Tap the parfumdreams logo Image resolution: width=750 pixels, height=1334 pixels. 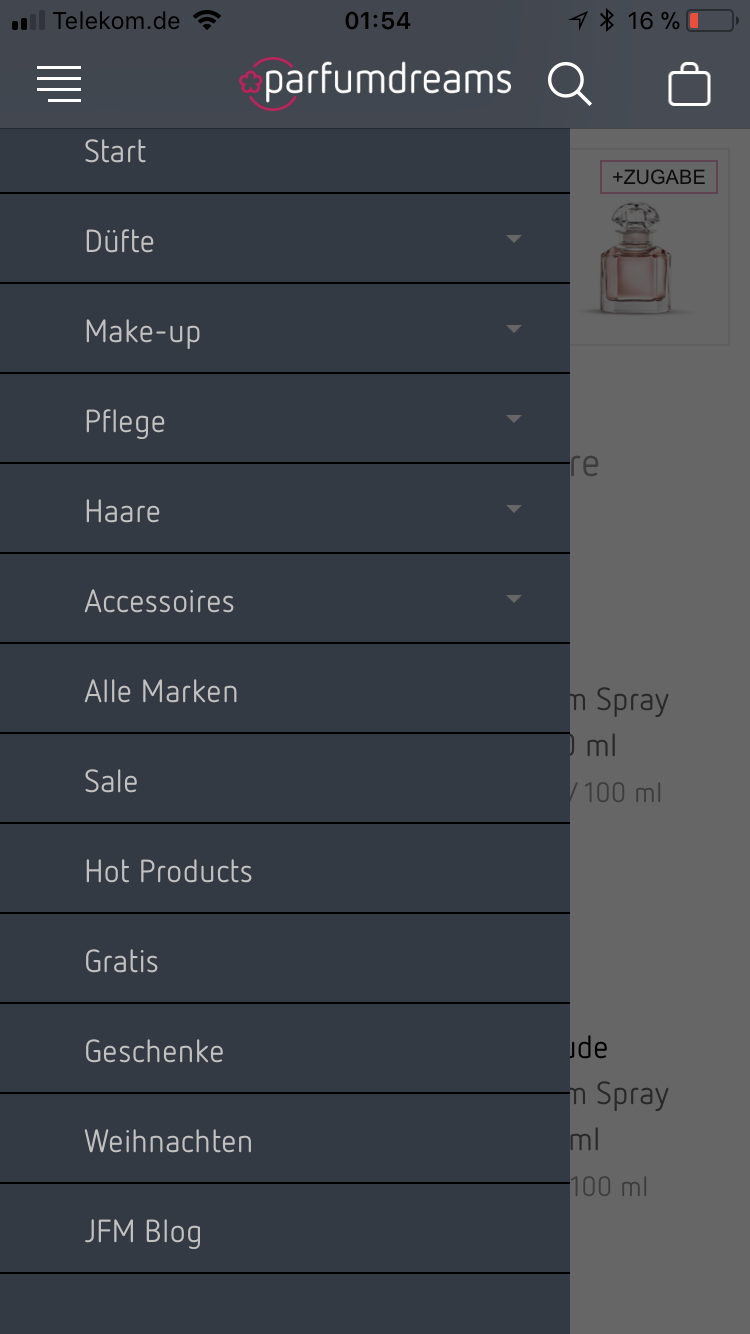click(376, 82)
